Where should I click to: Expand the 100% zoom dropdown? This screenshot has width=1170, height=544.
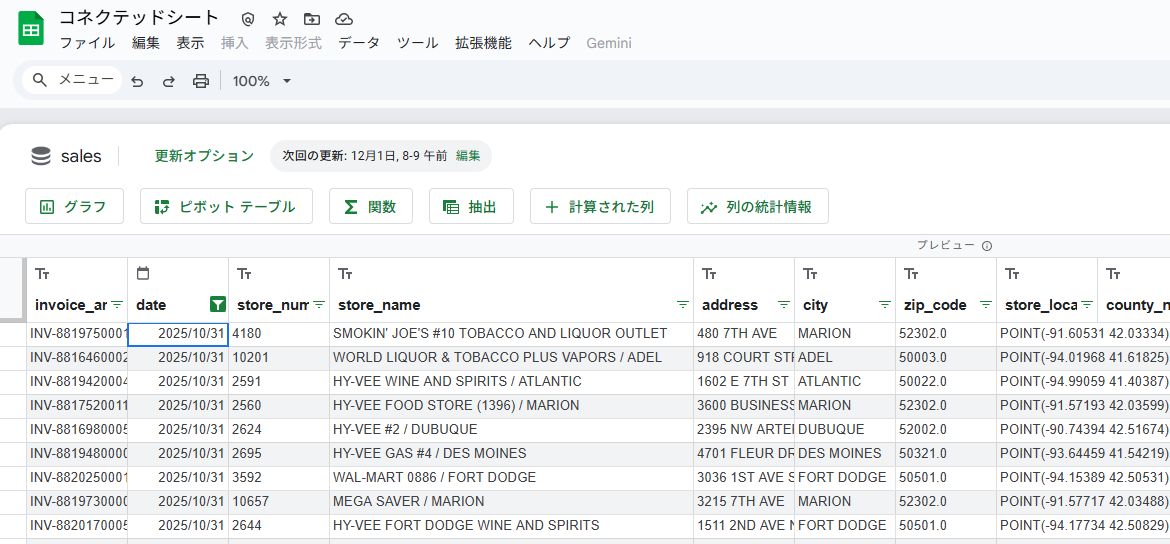(x=261, y=81)
